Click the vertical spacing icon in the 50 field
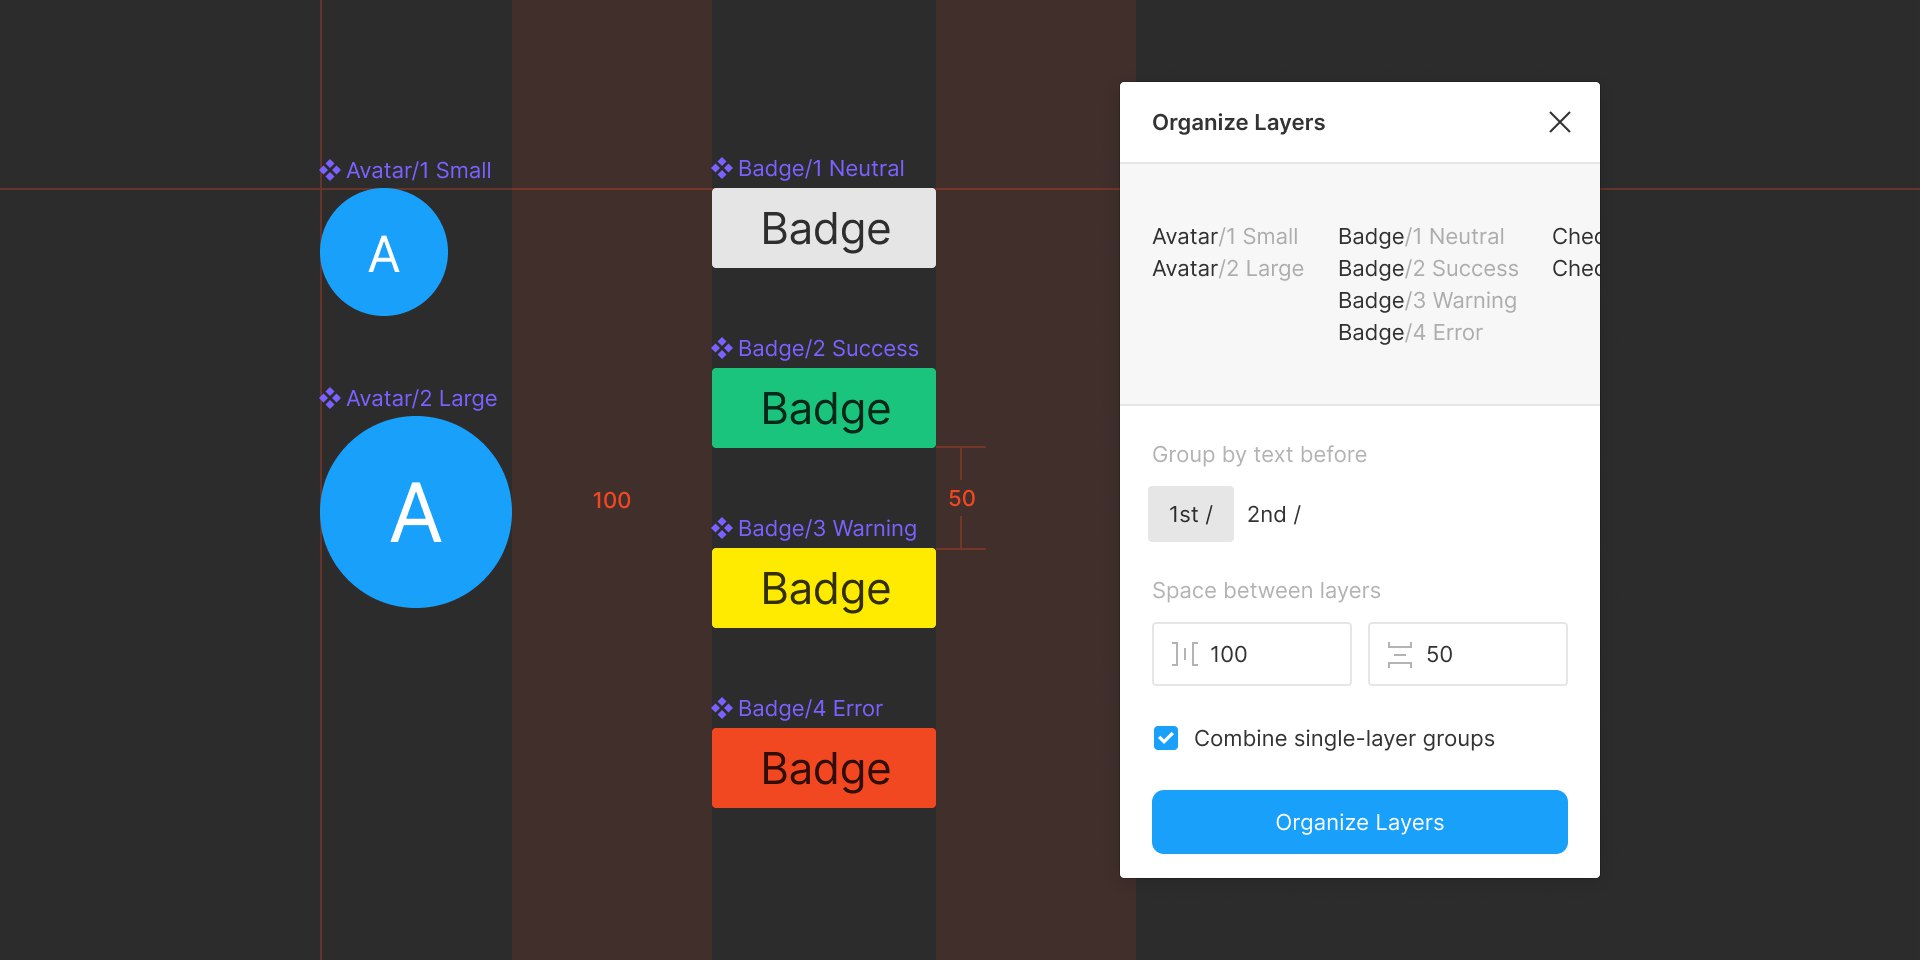This screenshot has width=1920, height=960. 1400,654
